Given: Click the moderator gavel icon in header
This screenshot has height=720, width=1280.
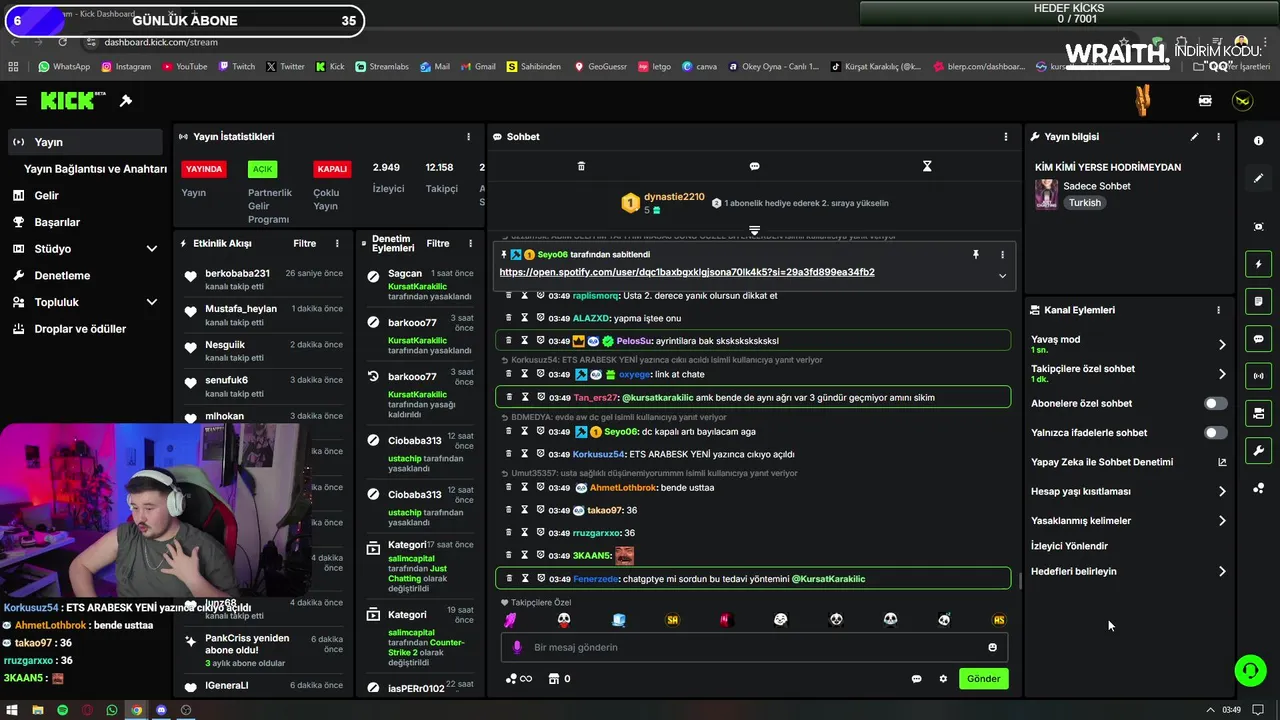Looking at the screenshot, I should (x=126, y=101).
